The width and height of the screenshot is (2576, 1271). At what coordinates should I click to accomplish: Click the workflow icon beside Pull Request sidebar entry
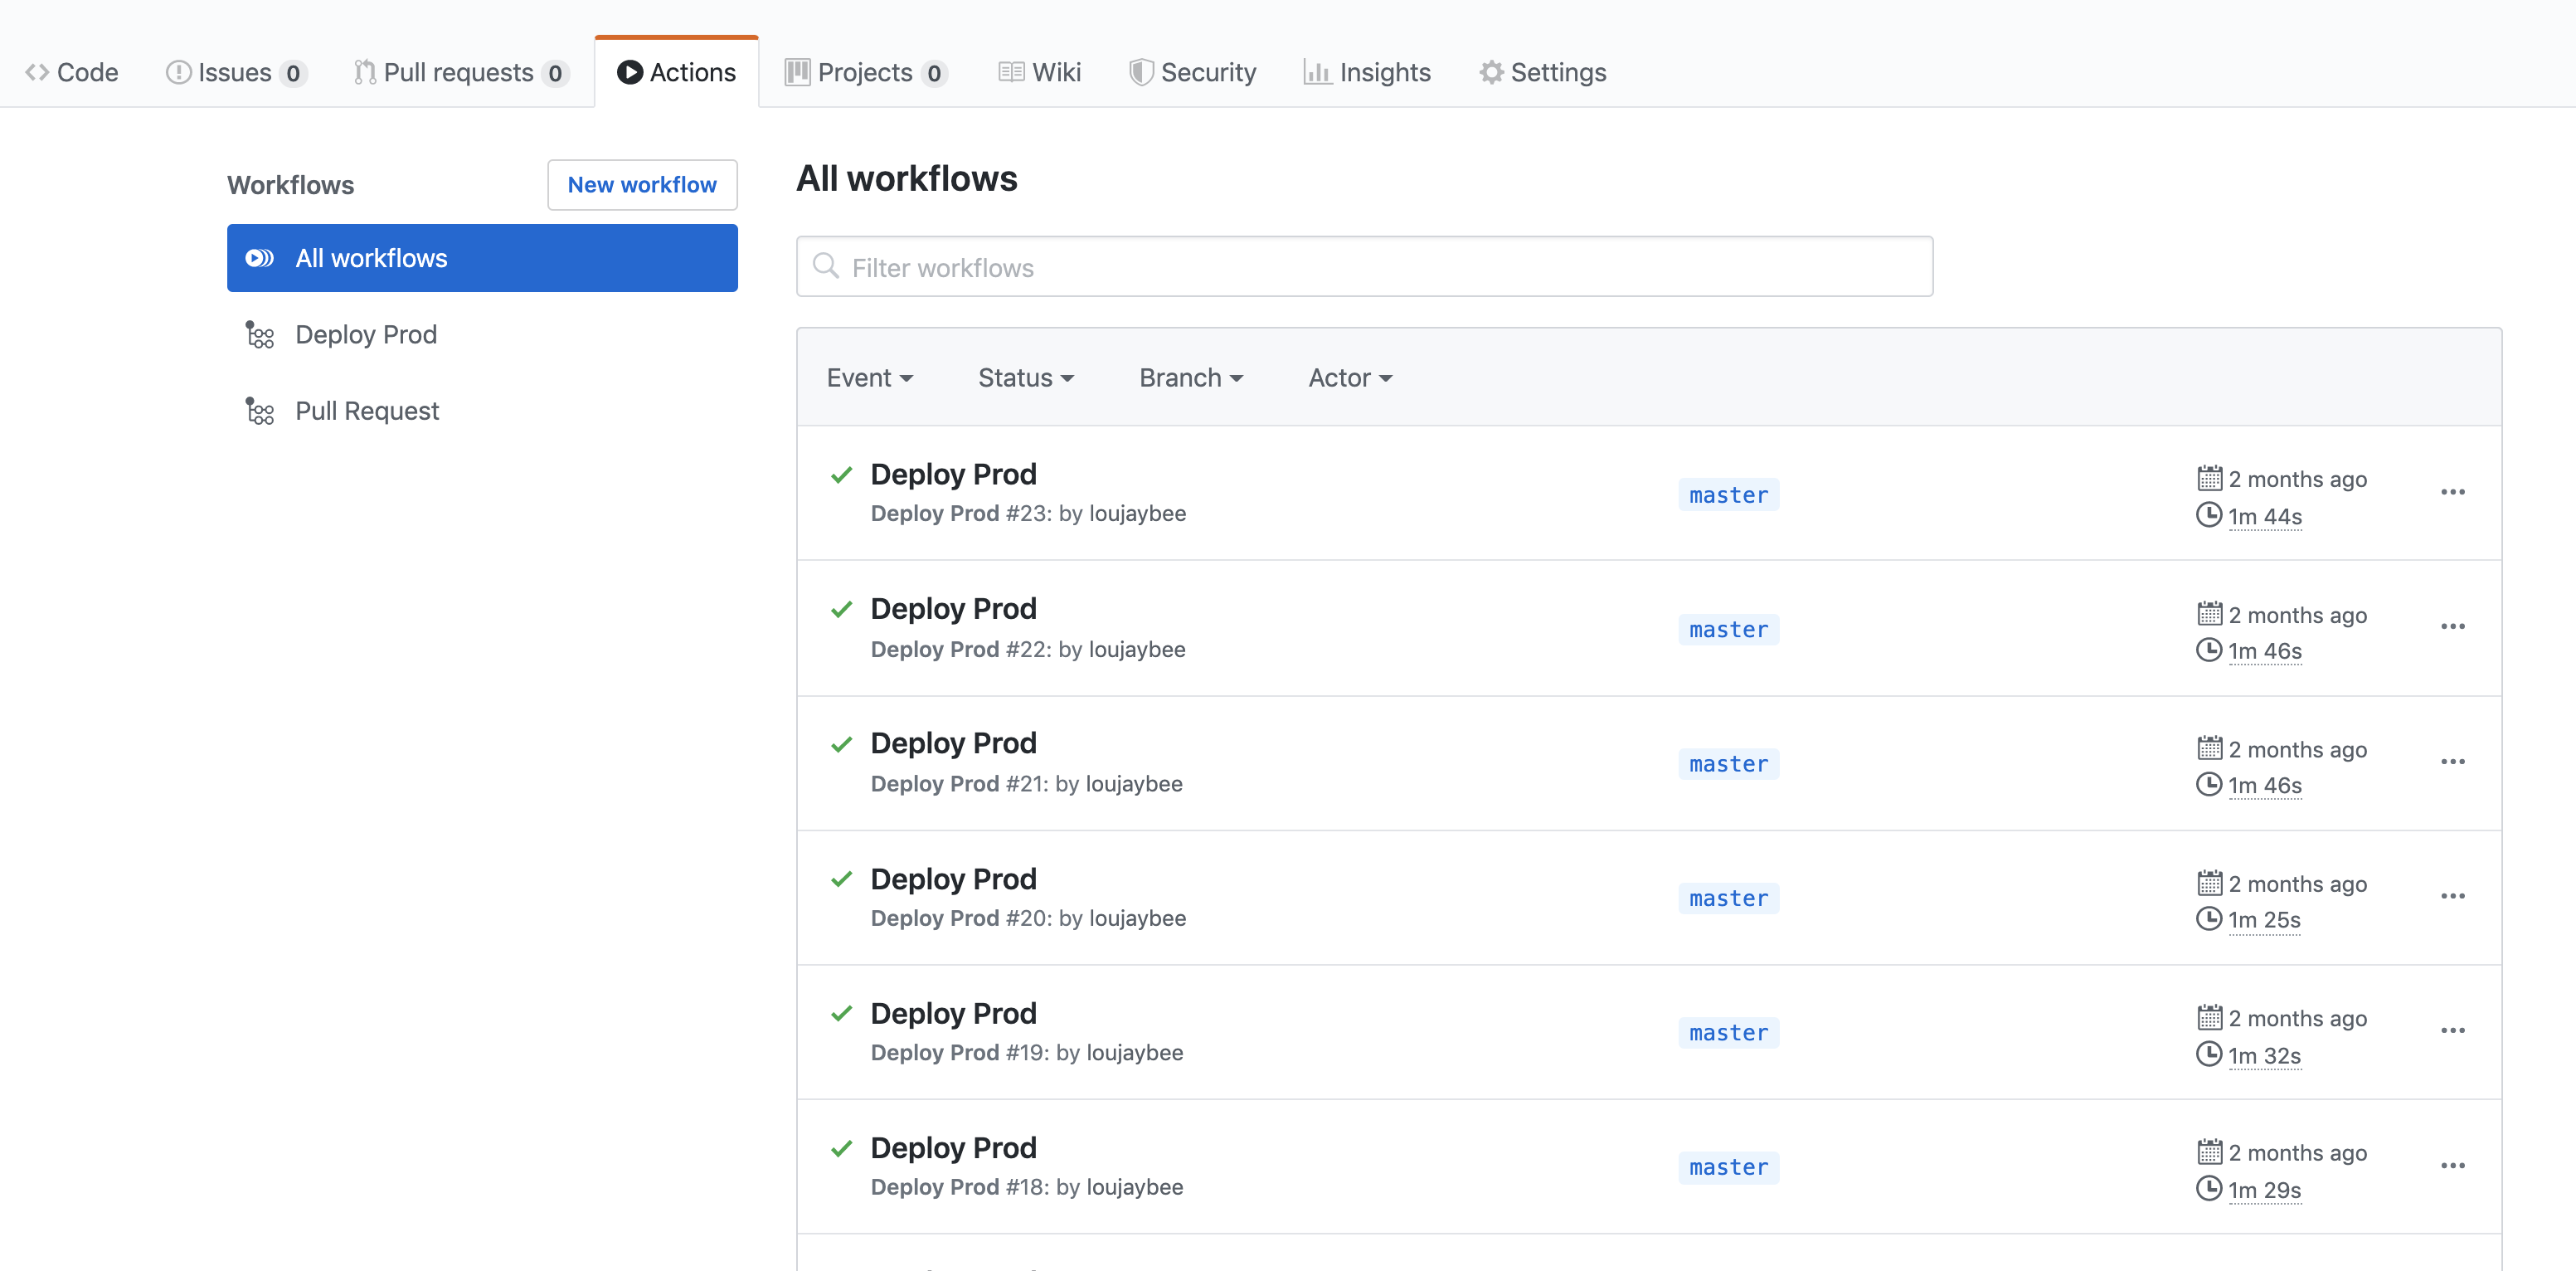point(259,410)
